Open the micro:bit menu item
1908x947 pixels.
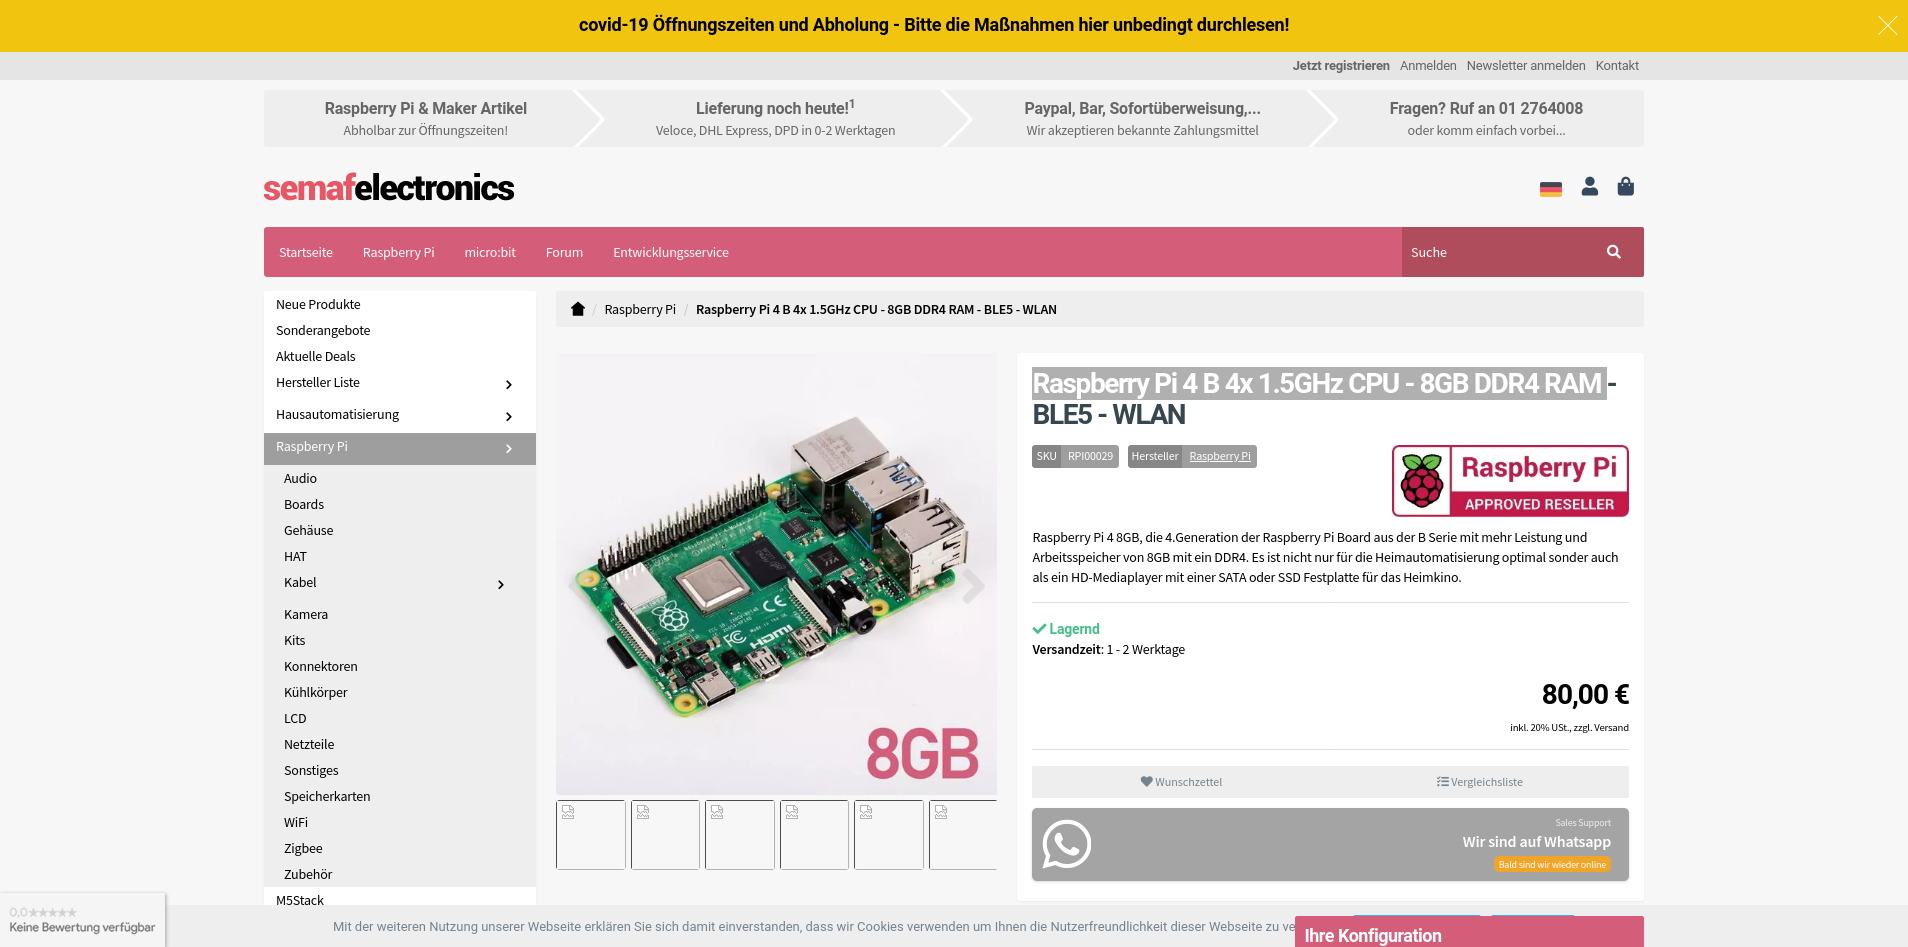(490, 252)
